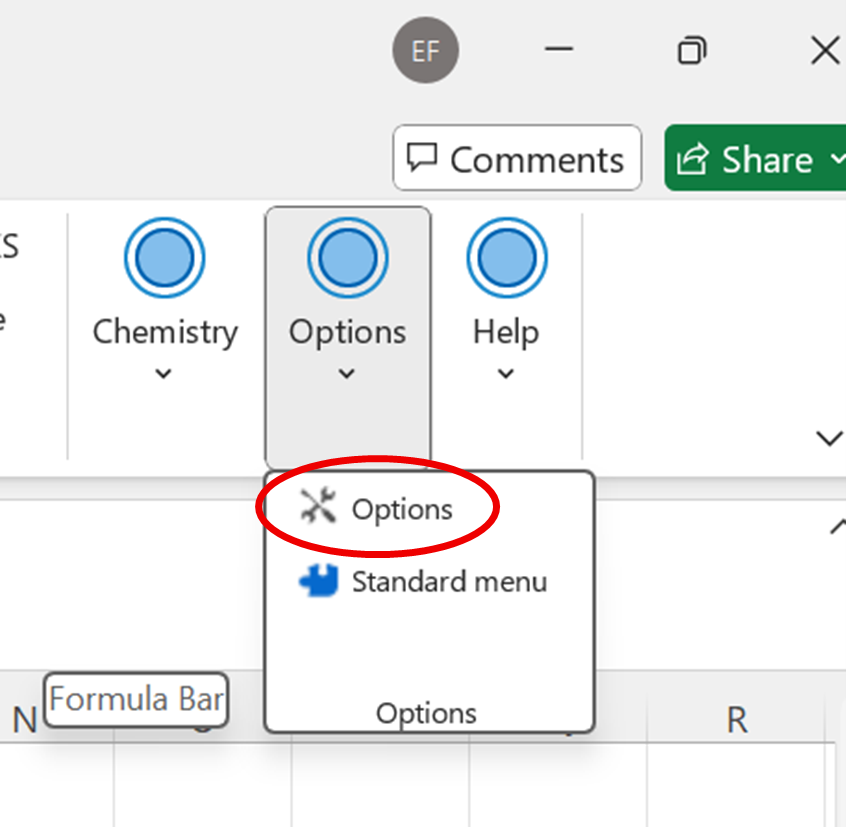The width and height of the screenshot is (846, 827).
Task: Open Ribbon Display Options chevron
Action: (829, 438)
